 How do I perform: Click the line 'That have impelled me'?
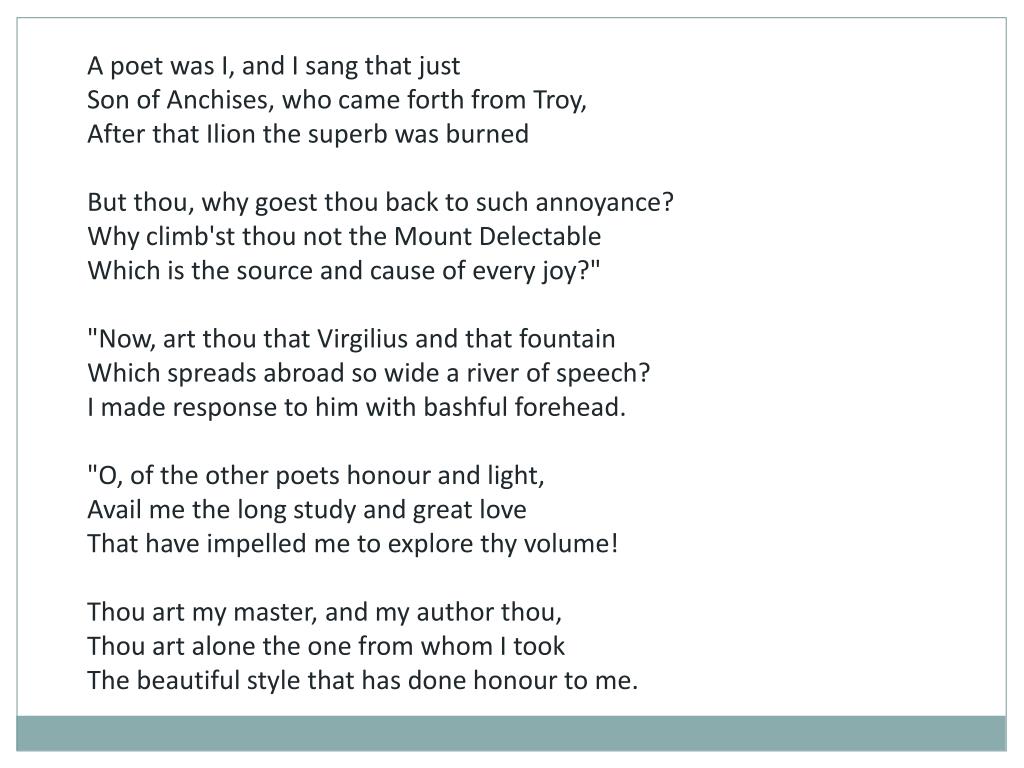point(353,543)
